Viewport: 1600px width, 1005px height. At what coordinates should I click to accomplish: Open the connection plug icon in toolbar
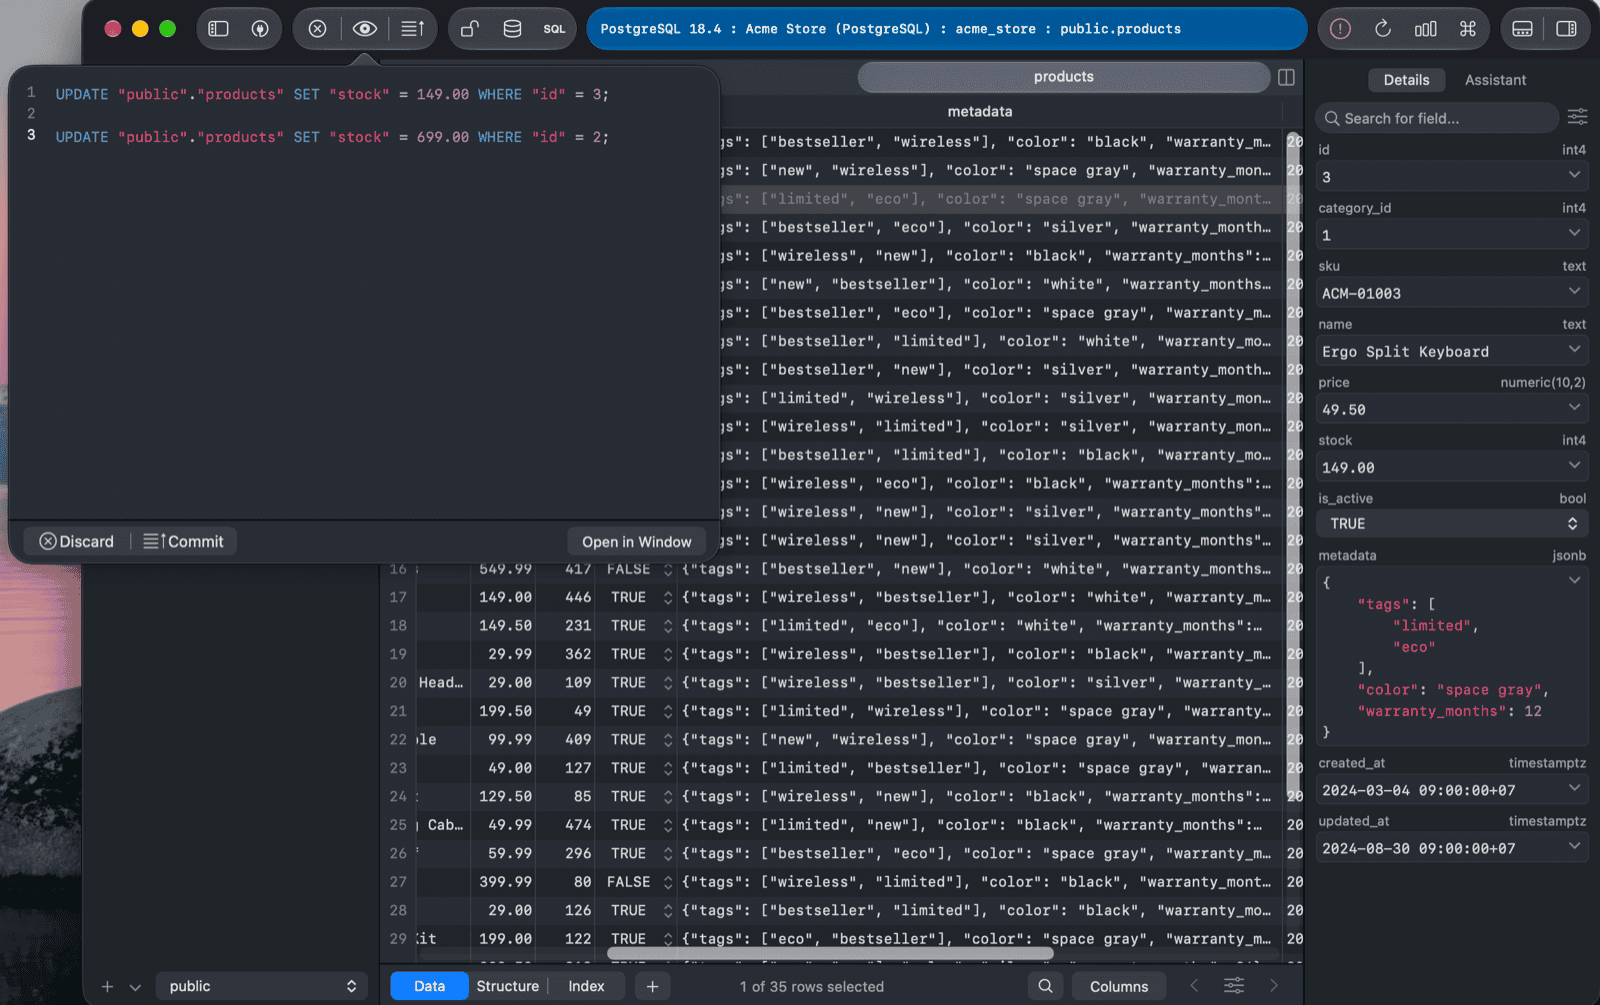260,29
